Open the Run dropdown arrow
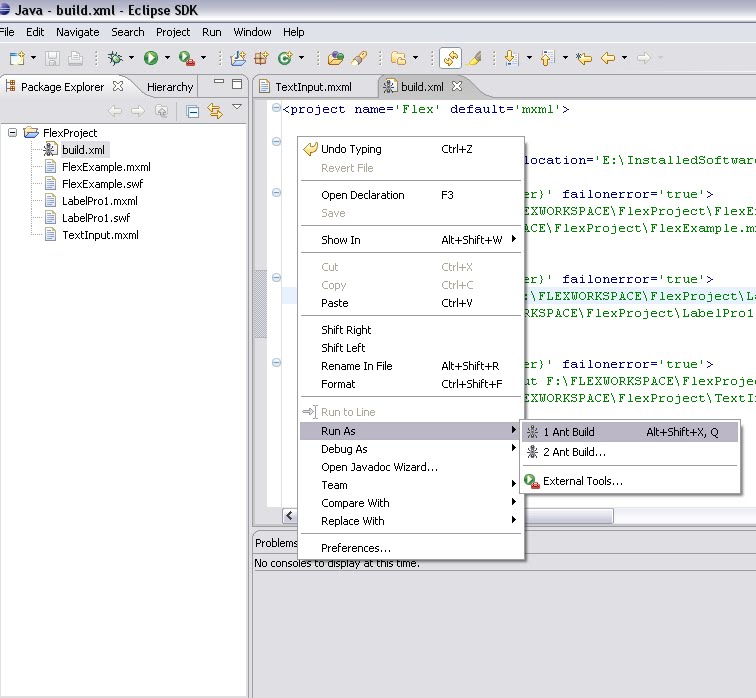This screenshot has height=698, width=756. pyautogui.click(x=167, y=58)
